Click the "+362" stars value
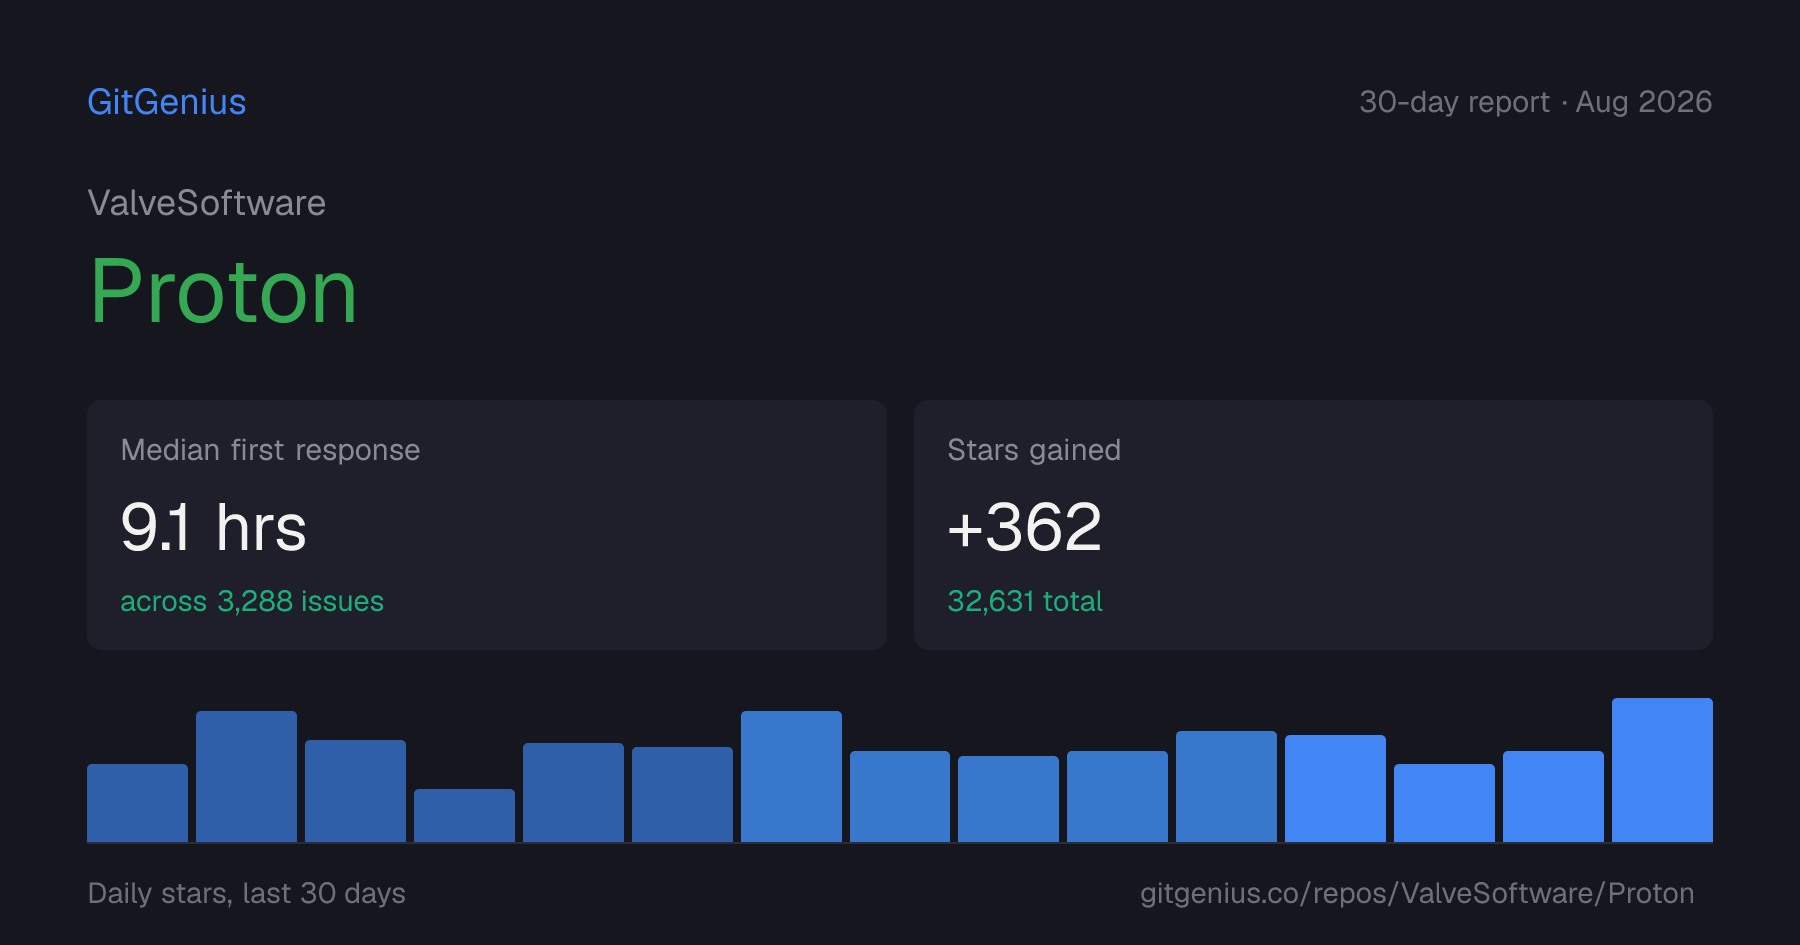Viewport: 1800px width, 945px height. [1025, 527]
